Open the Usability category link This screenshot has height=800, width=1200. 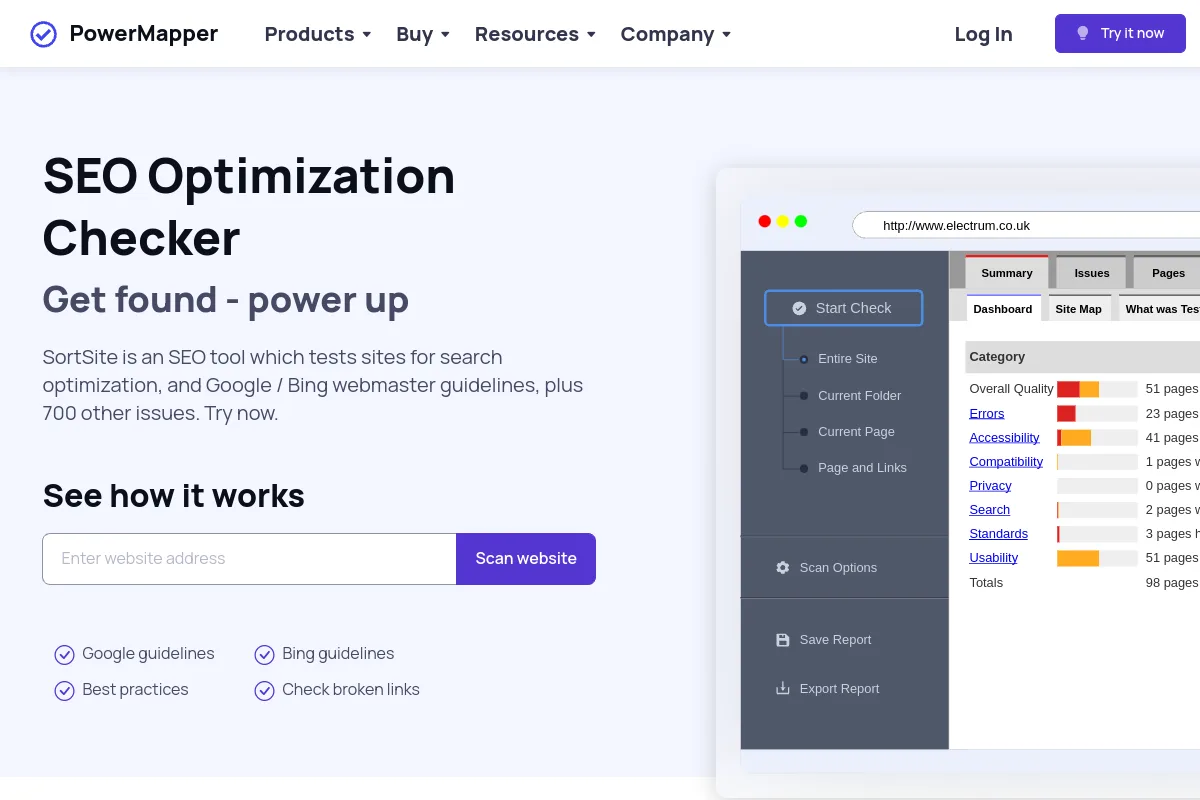[x=993, y=557]
